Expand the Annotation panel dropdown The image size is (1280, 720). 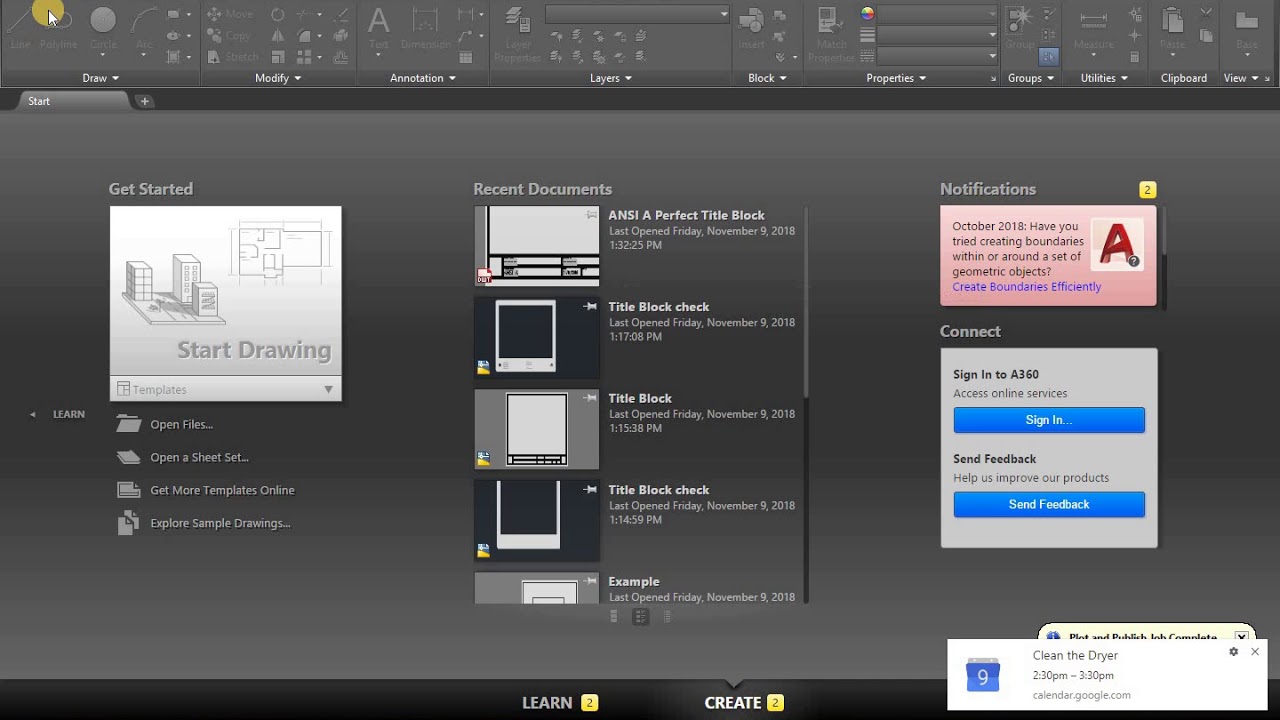tap(423, 78)
